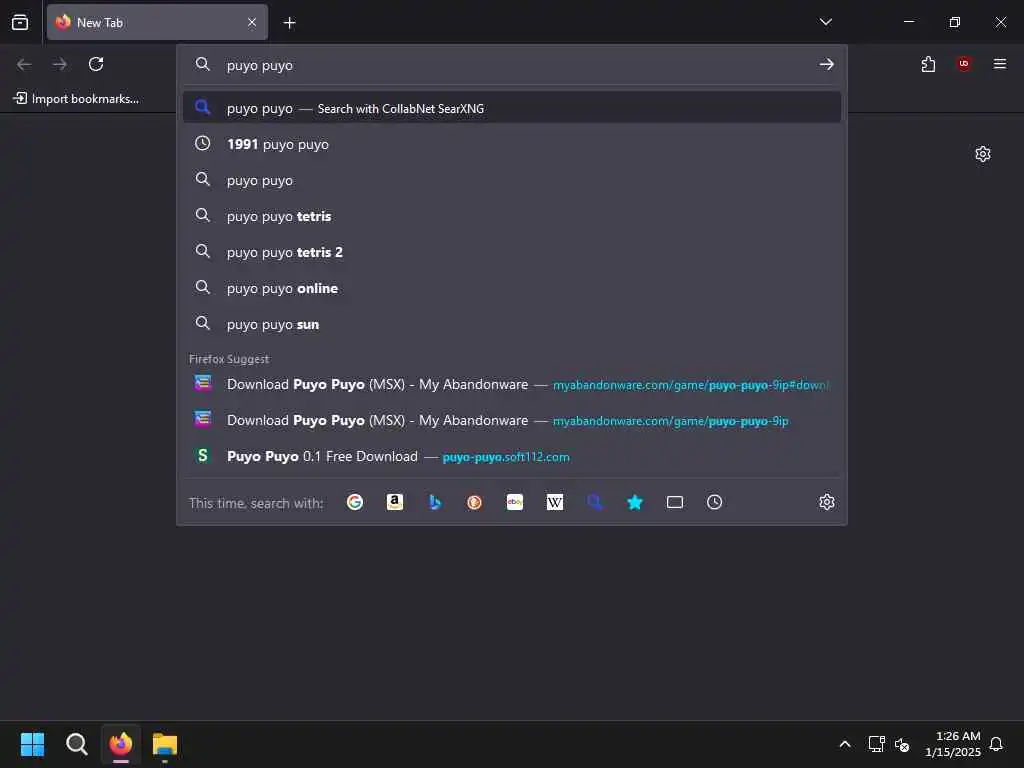Search within open Tabs icon
Image resolution: width=1024 pixels, height=768 pixels.
point(675,502)
